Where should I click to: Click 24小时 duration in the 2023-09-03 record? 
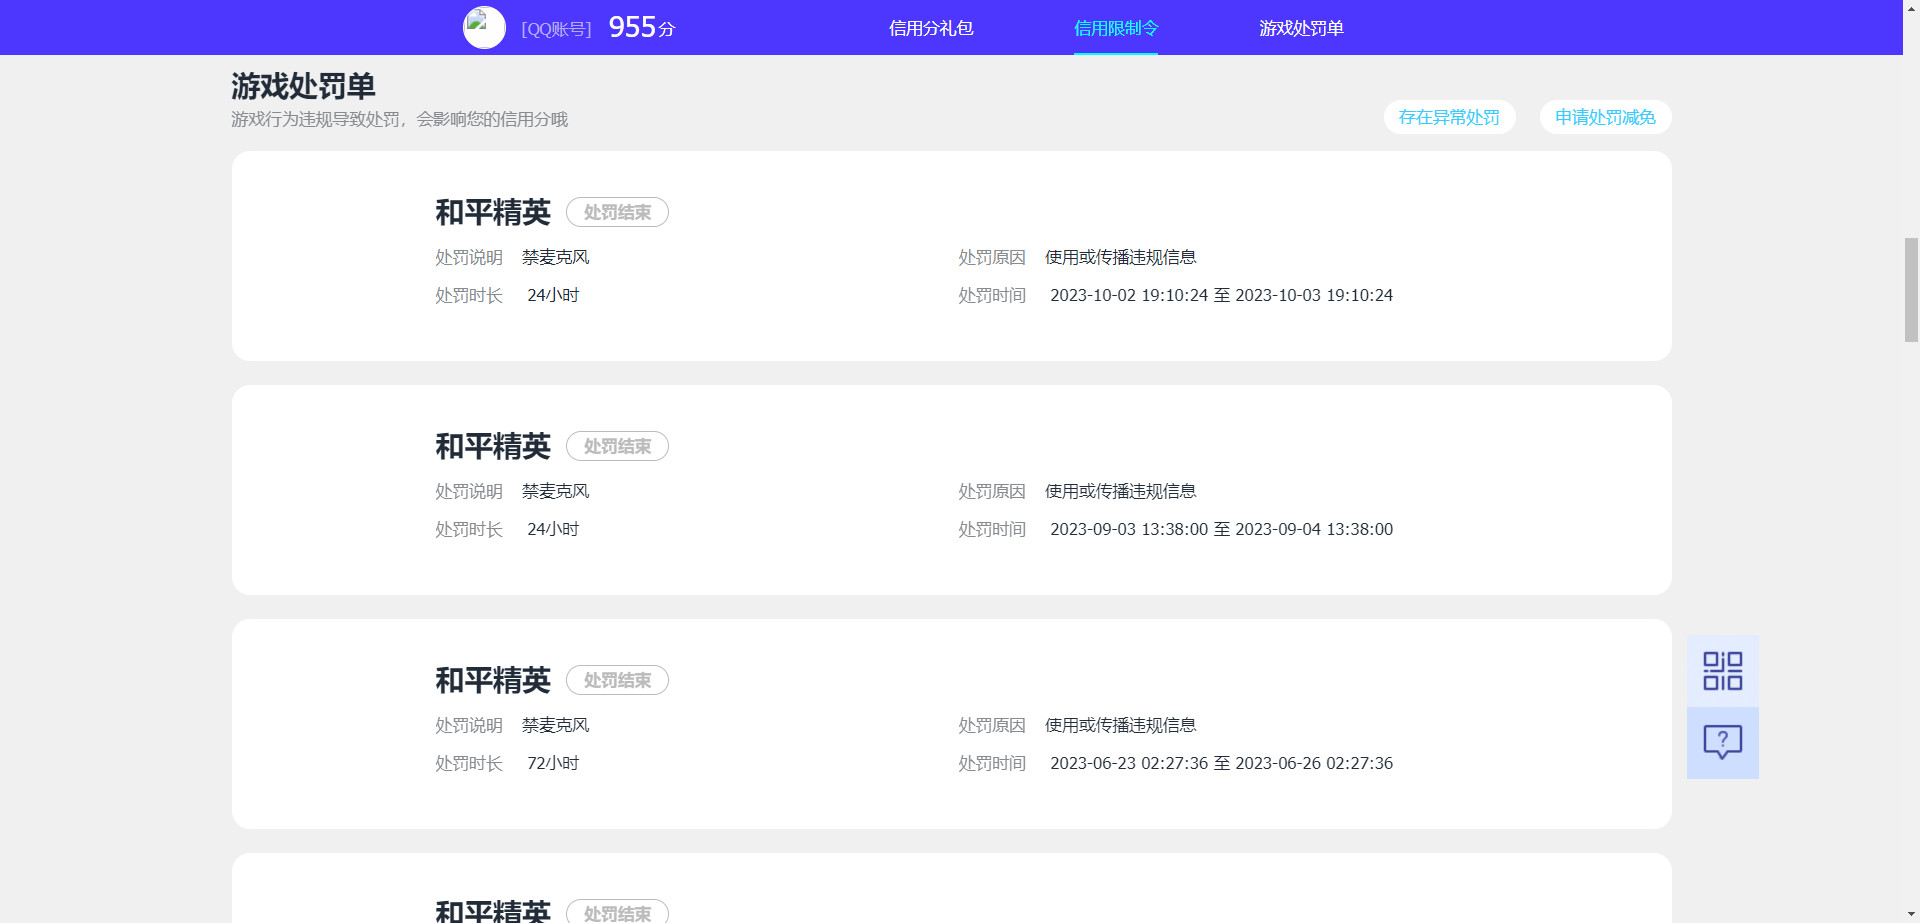point(553,529)
